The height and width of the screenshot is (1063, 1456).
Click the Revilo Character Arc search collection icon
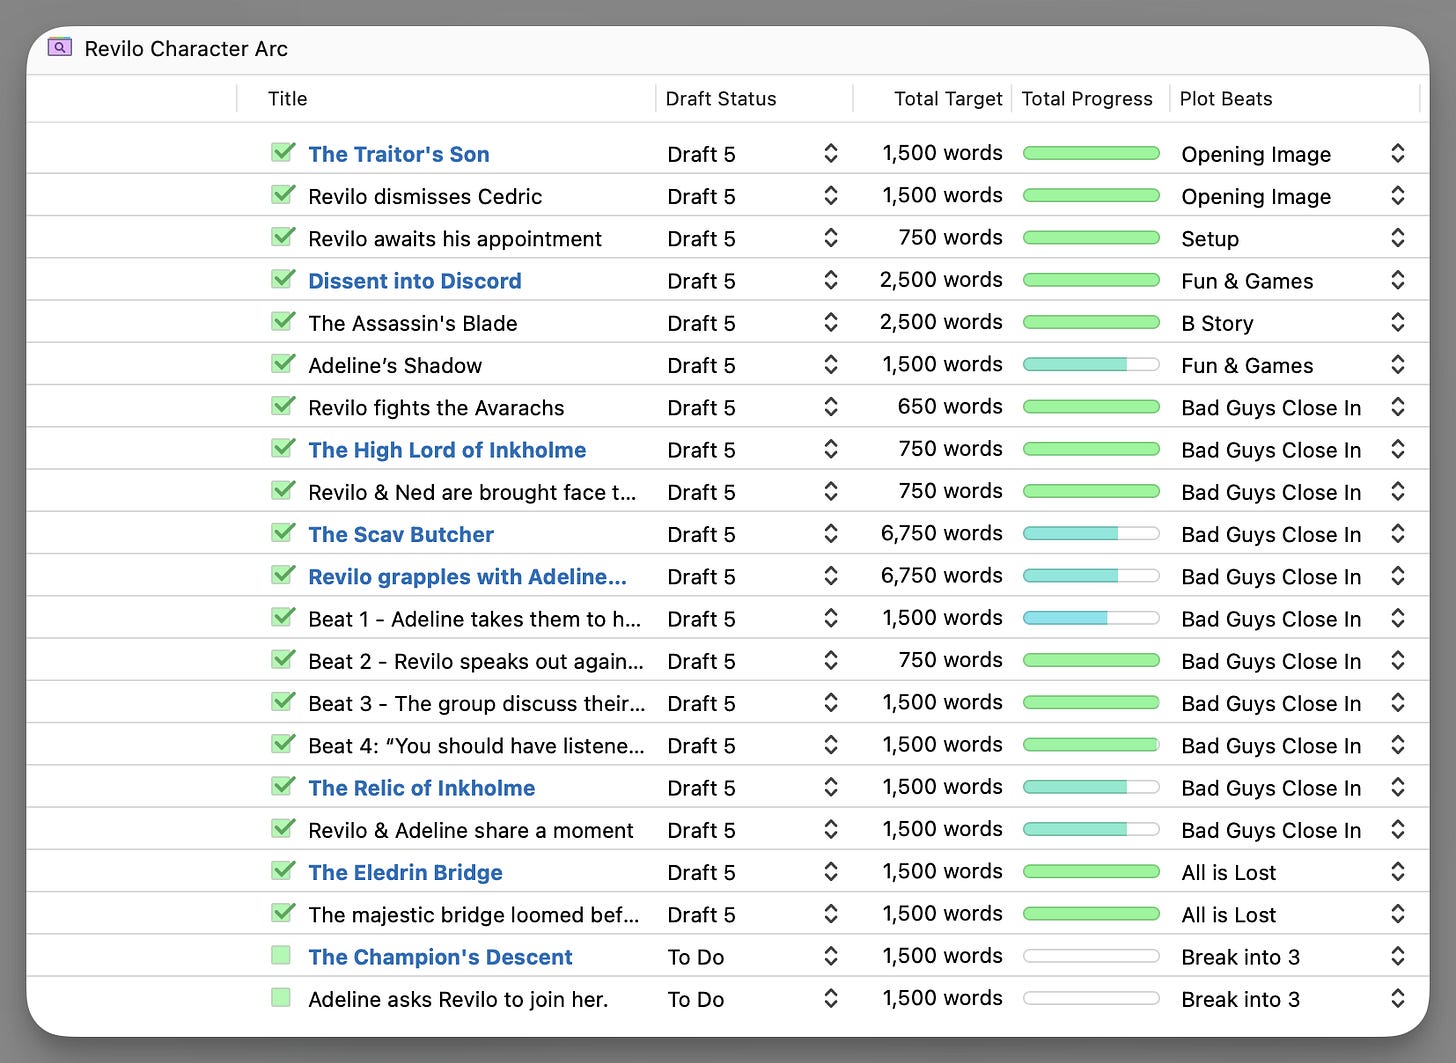coord(60,48)
